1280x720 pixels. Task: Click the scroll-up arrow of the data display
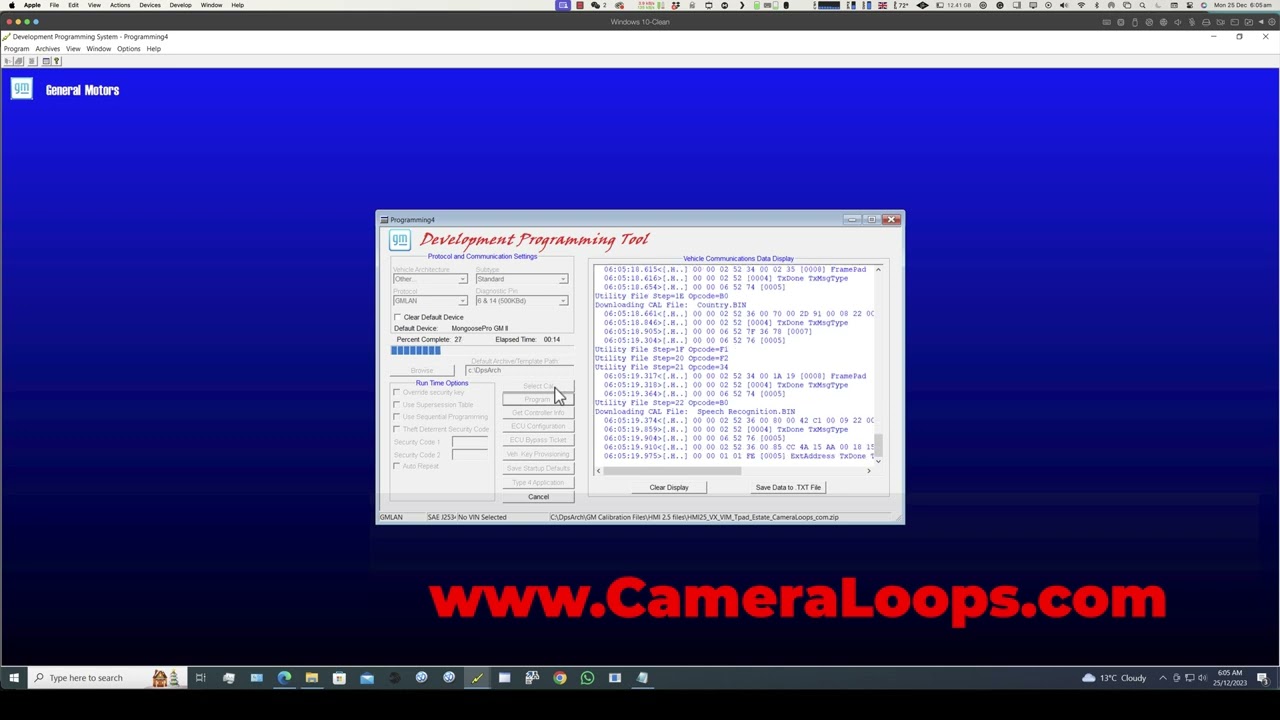point(878,269)
